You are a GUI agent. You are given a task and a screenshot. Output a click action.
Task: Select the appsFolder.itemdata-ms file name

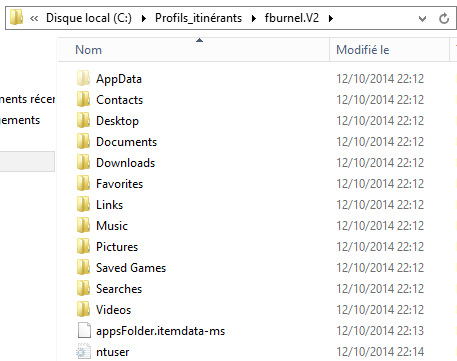pos(161,331)
